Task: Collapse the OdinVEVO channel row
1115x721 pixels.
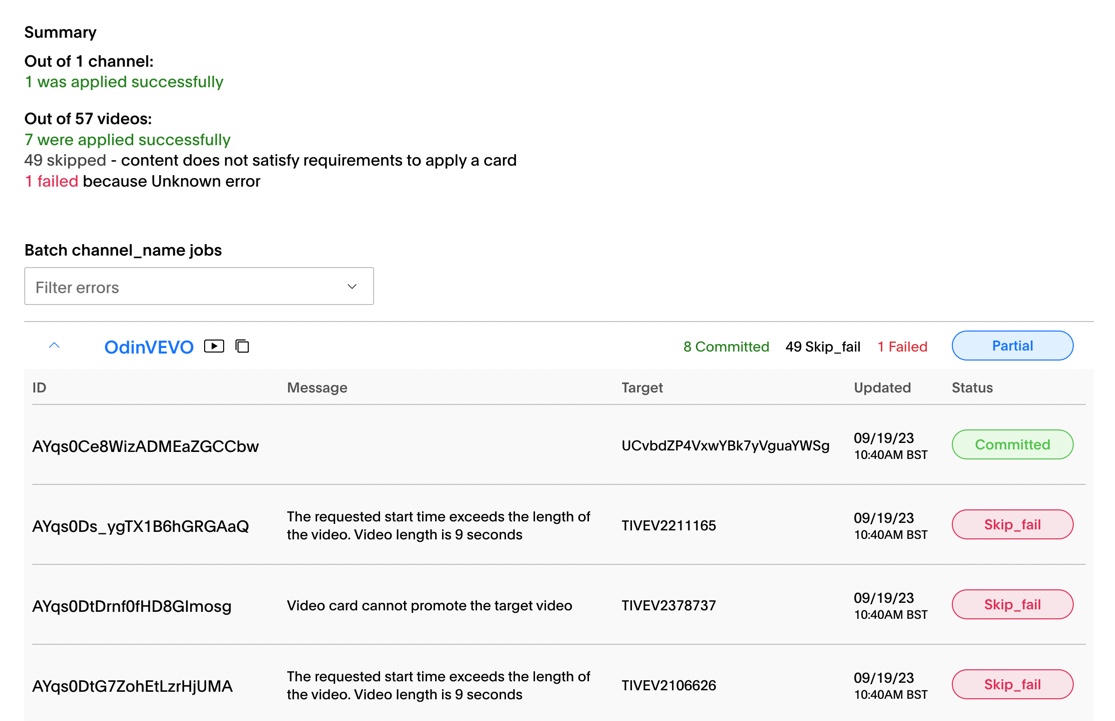Action: tap(54, 346)
